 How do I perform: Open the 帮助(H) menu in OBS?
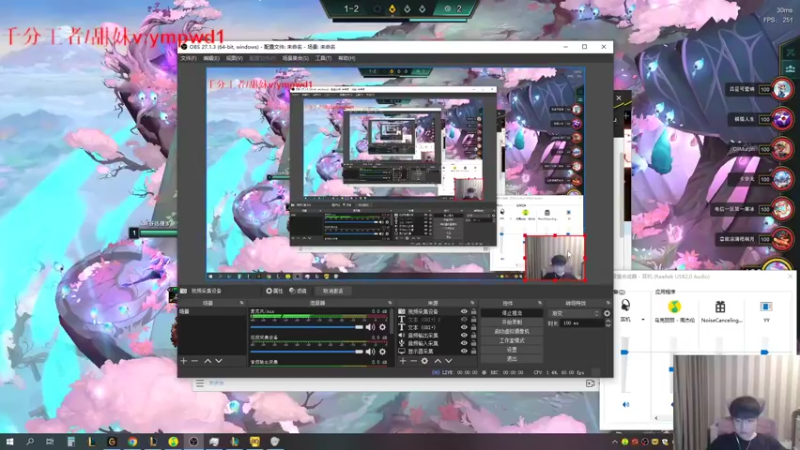tap(346, 58)
